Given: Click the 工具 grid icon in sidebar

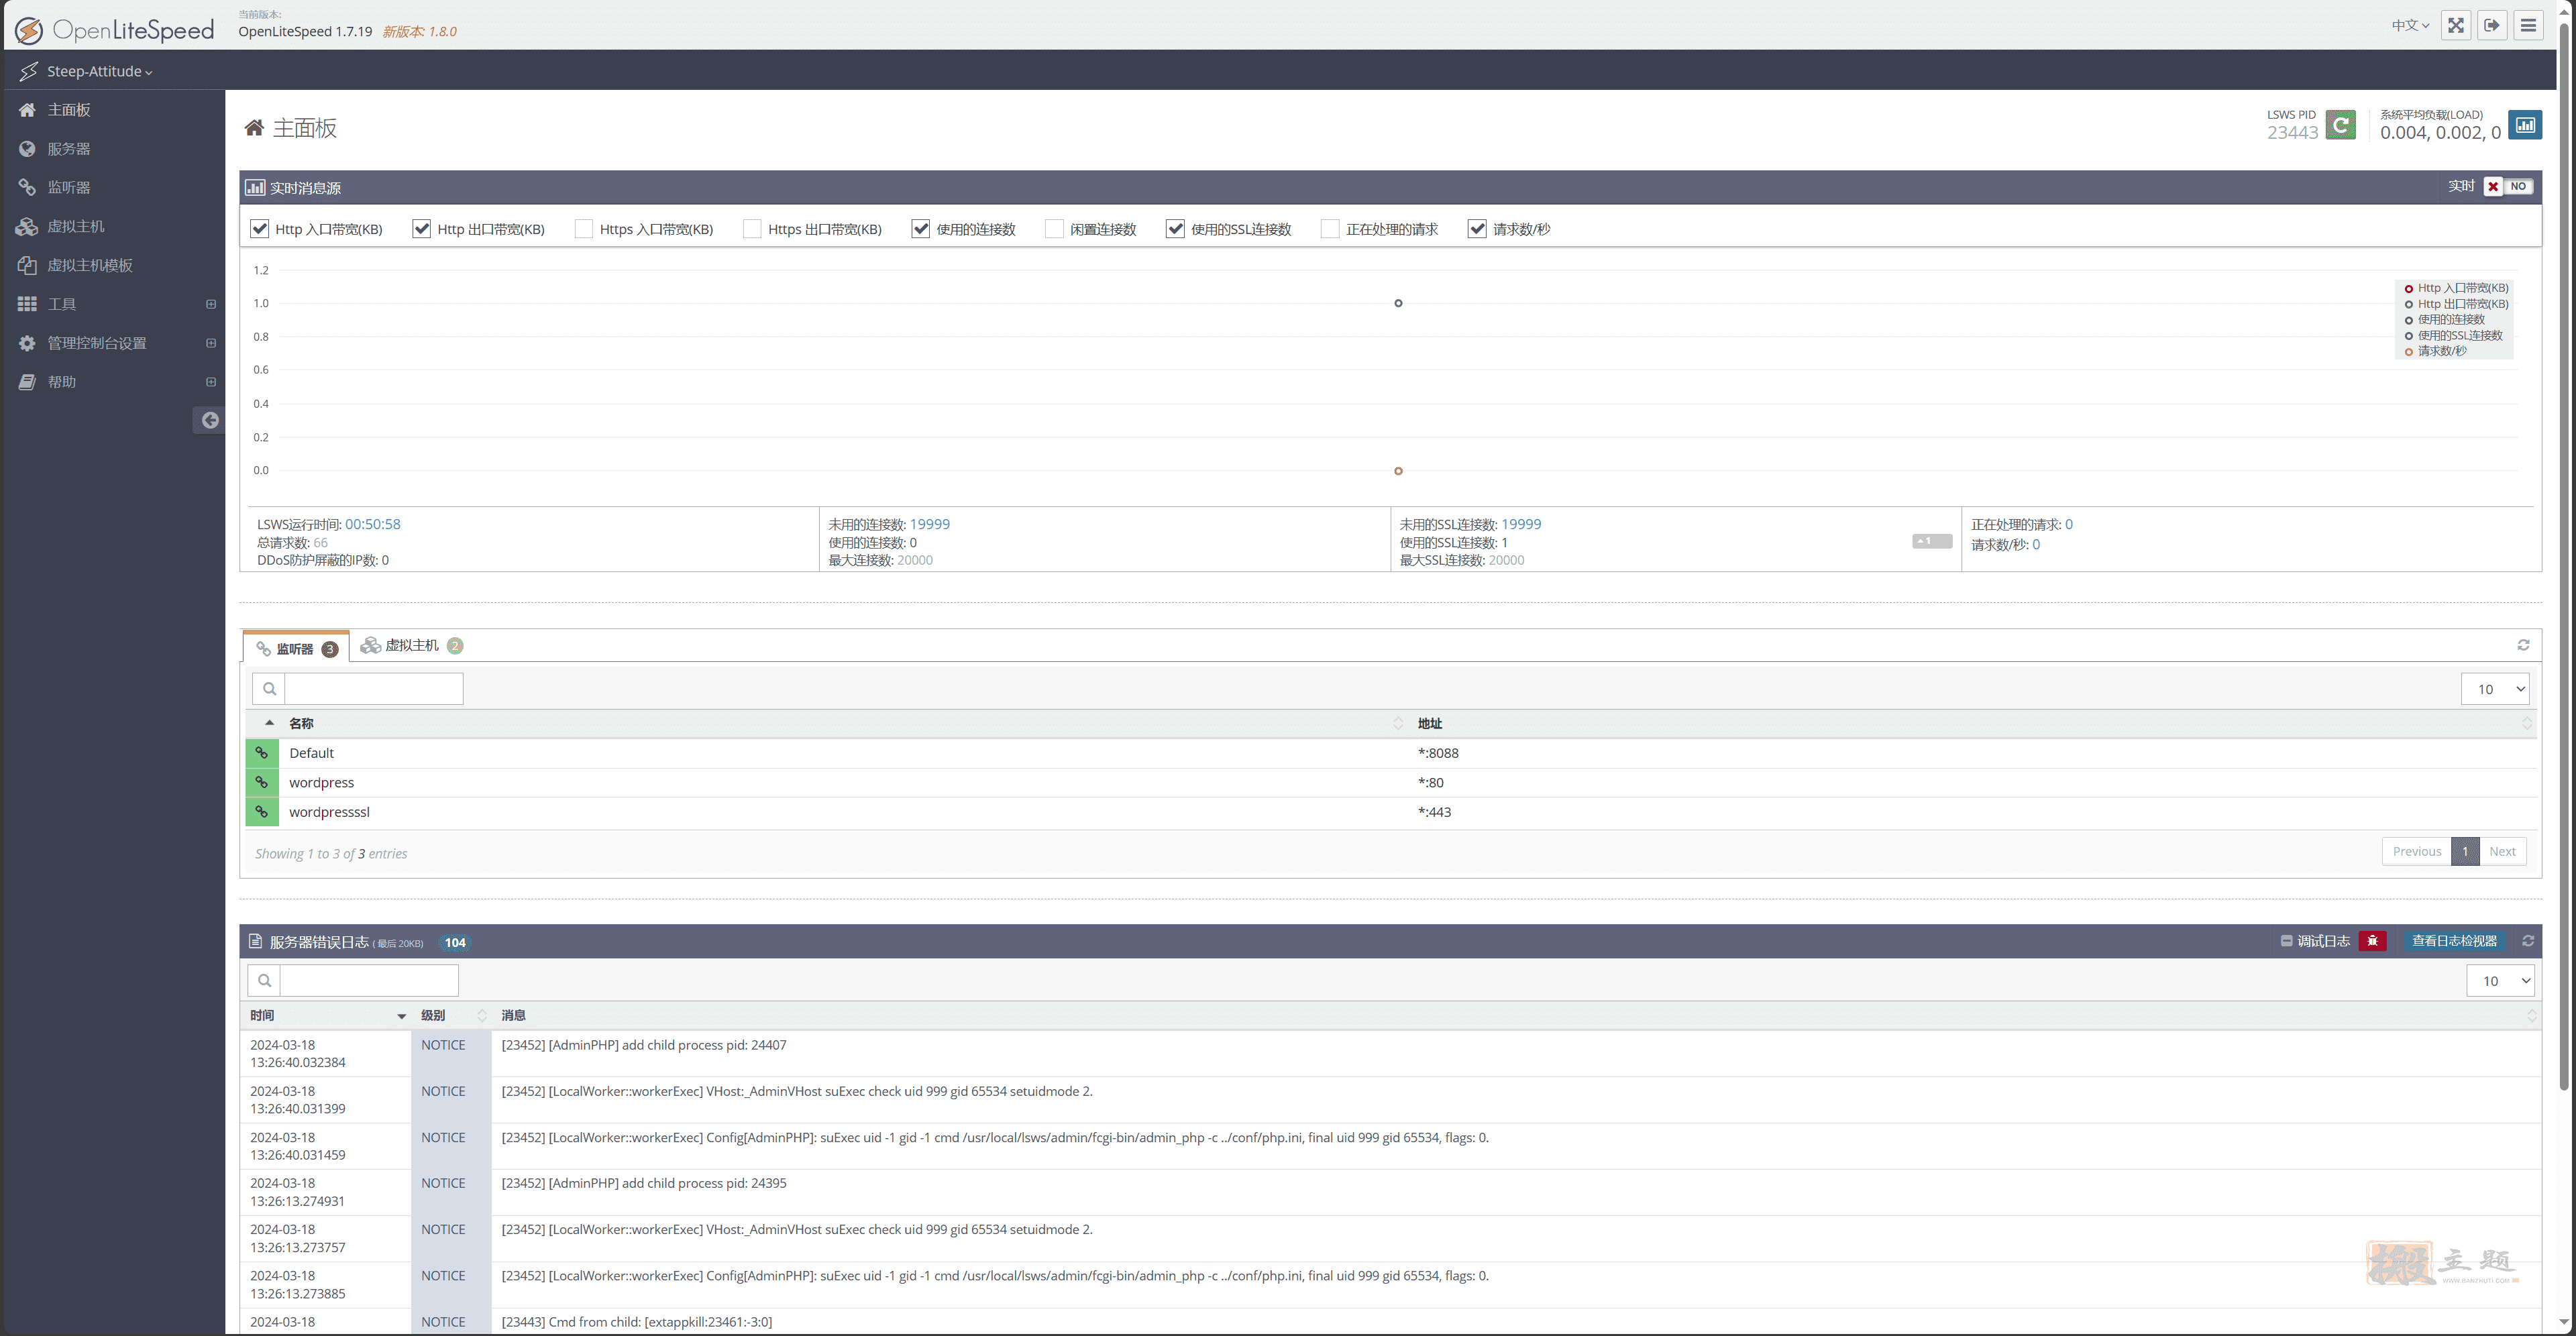Looking at the screenshot, I should point(27,304).
